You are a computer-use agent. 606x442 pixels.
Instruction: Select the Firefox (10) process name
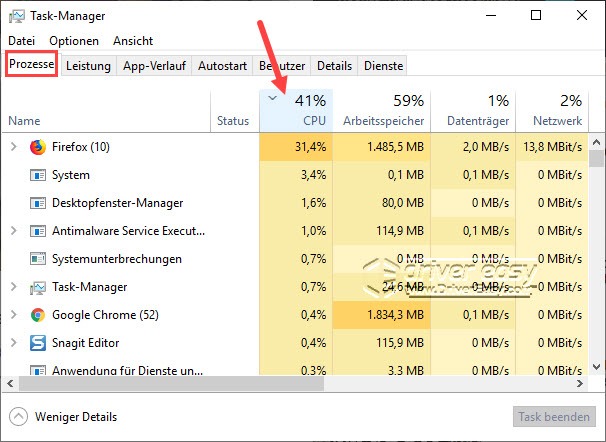81,147
